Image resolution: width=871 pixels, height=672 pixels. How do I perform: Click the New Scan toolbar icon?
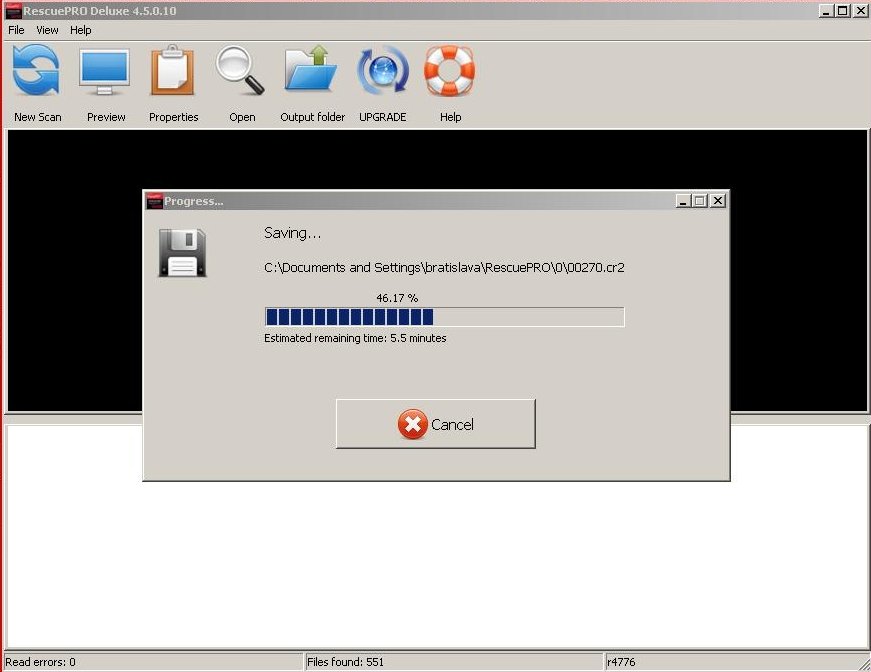coord(37,72)
